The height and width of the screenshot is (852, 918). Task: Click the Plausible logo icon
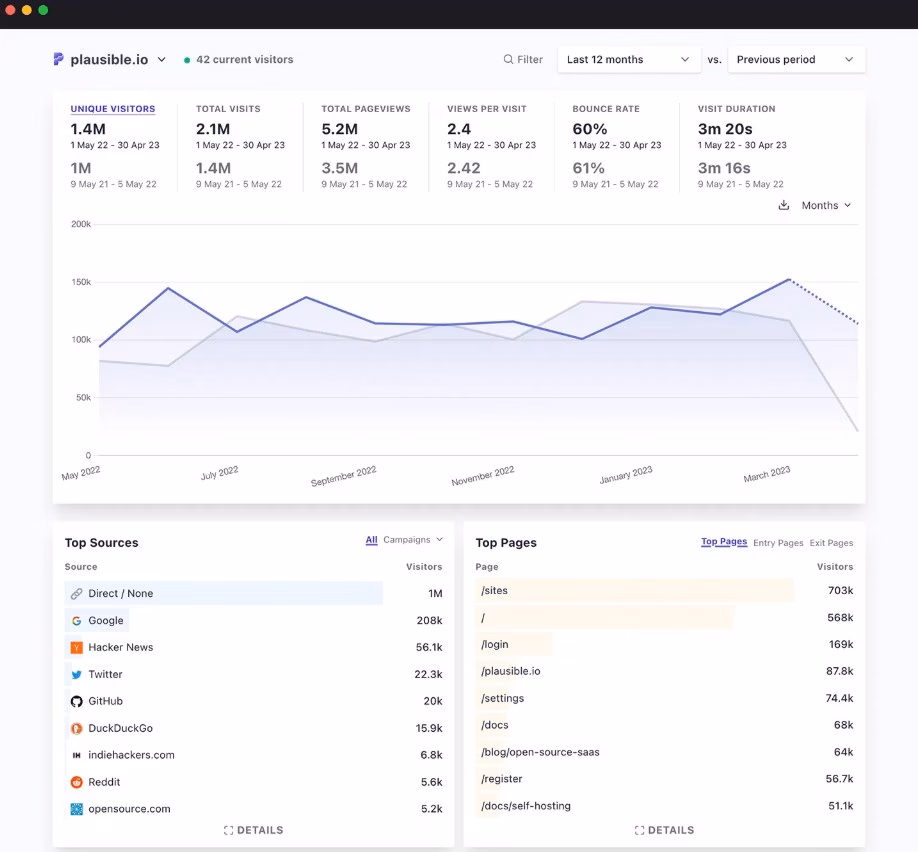[x=58, y=59]
